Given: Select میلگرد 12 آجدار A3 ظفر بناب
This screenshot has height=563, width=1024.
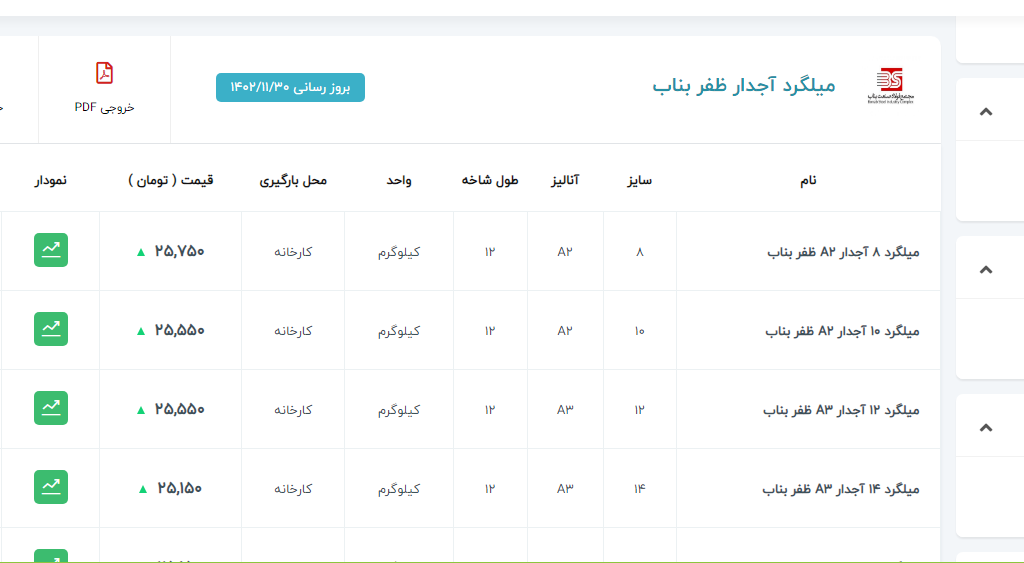Looking at the screenshot, I should pos(840,410).
